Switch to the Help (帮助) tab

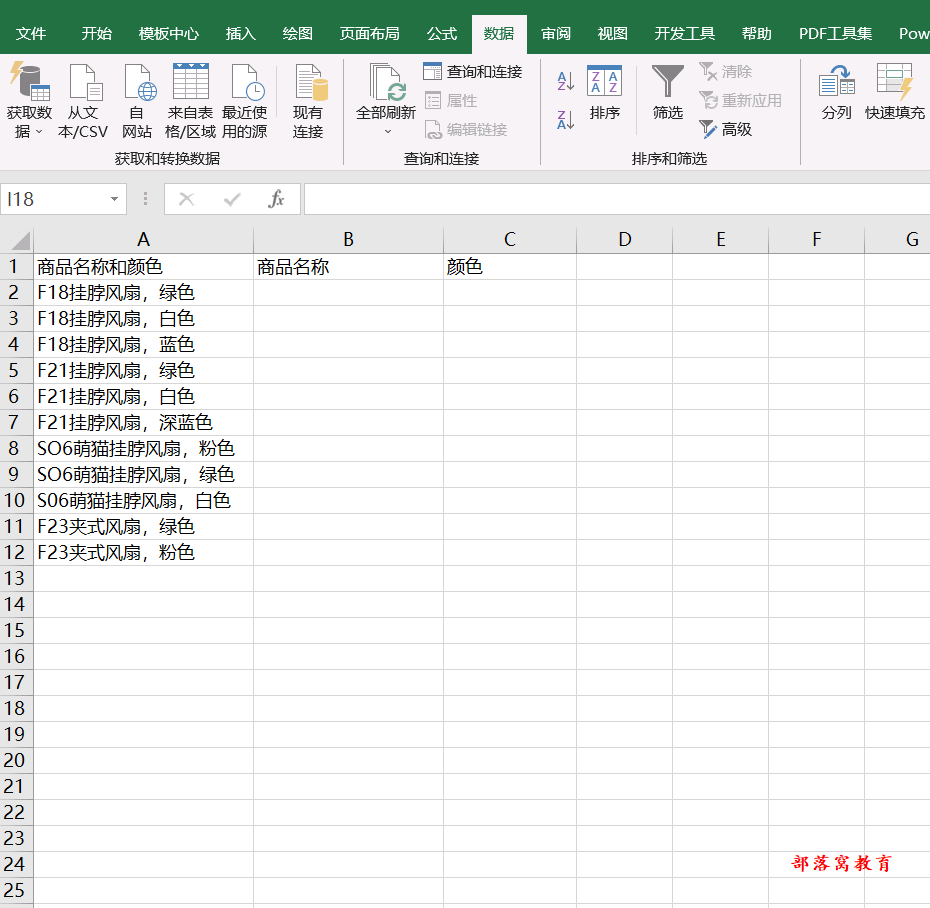(x=757, y=34)
